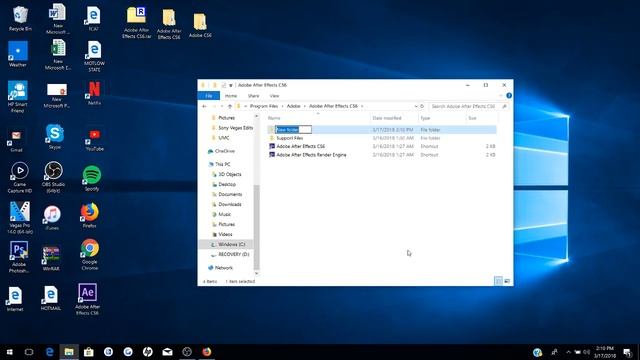Viewport: 640px width, 360px height.
Task: Open the Home ribbon tab
Action: [x=231, y=96]
